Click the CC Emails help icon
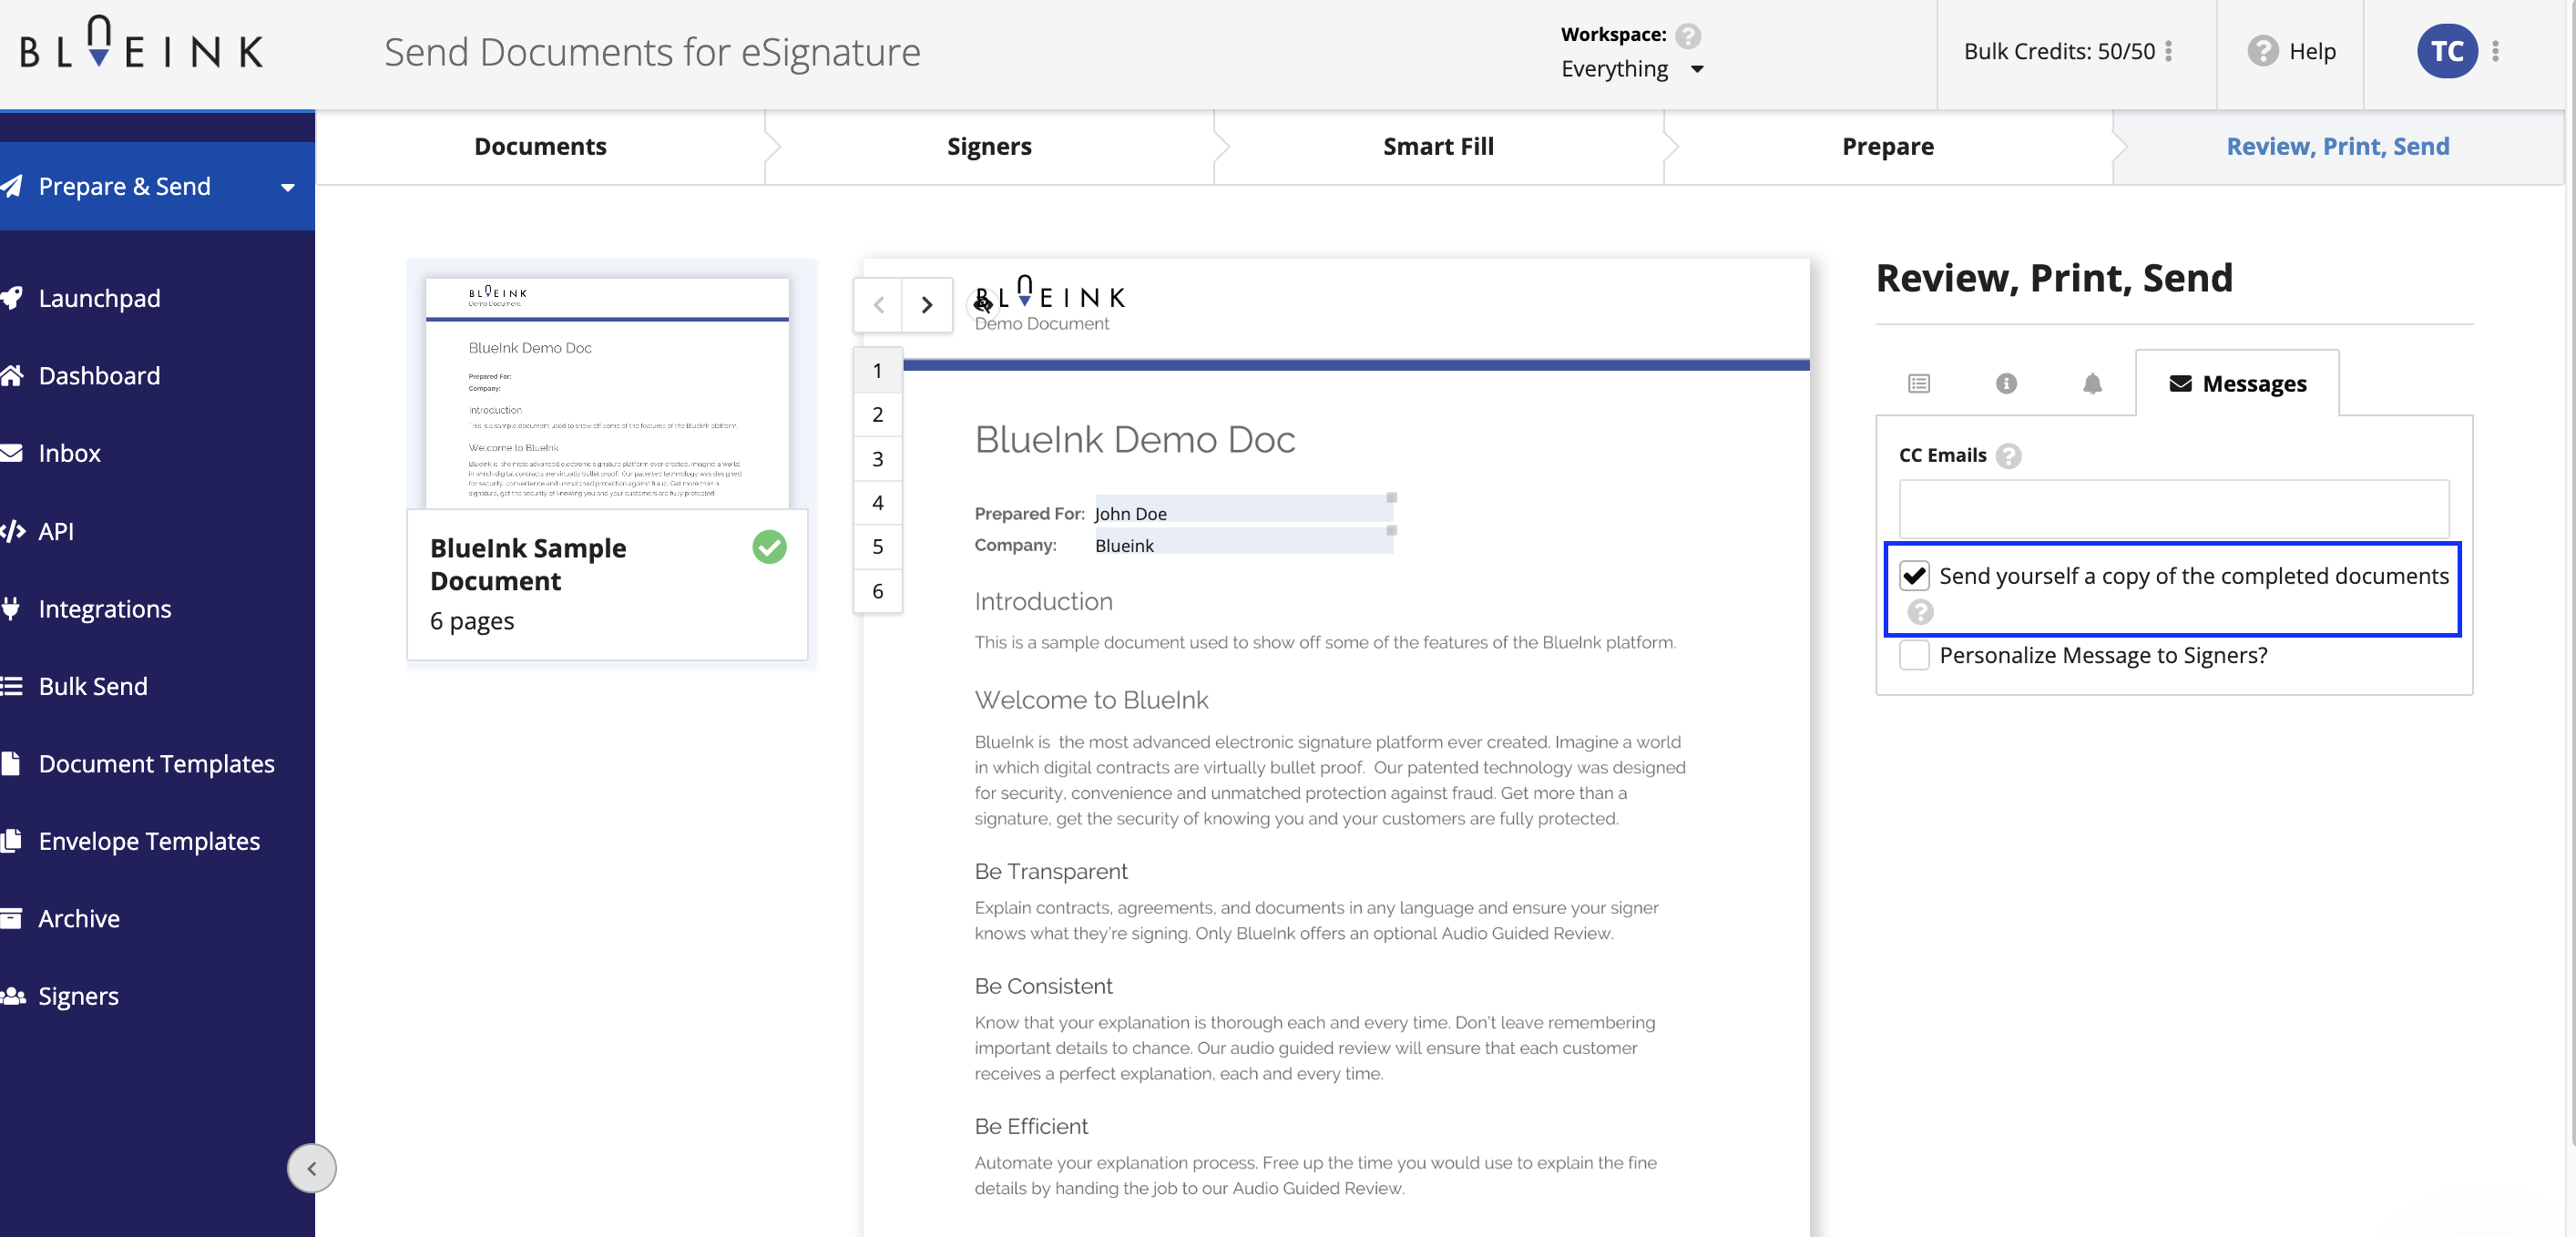Screen dimensions: 2576x1237 pos(2008,456)
